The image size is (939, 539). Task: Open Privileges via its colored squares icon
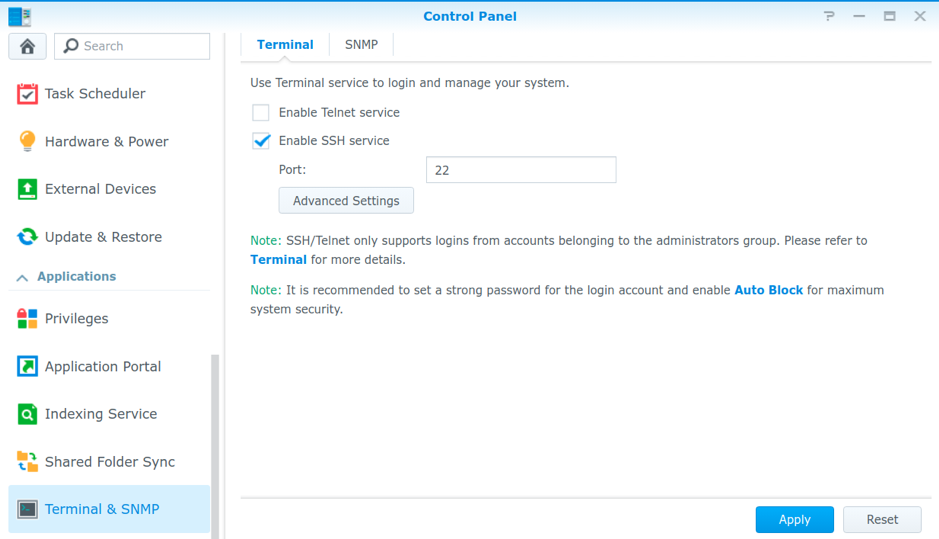pyautogui.click(x=27, y=319)
